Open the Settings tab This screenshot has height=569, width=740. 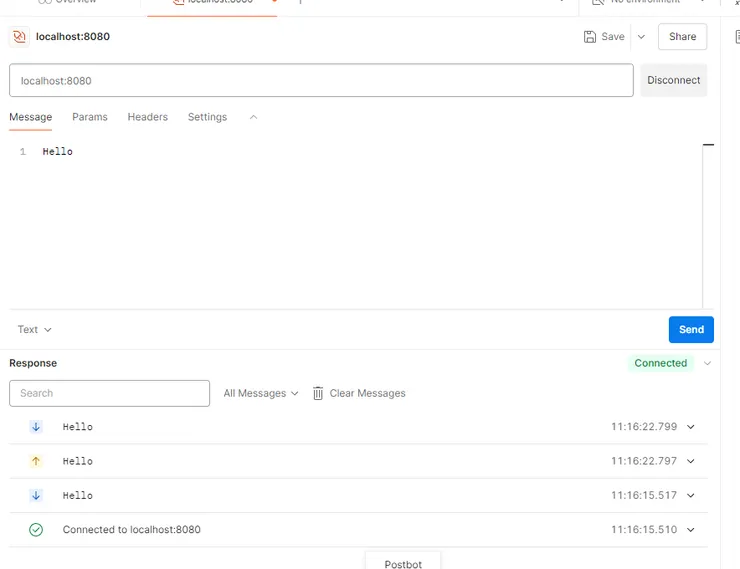[207, 117]
